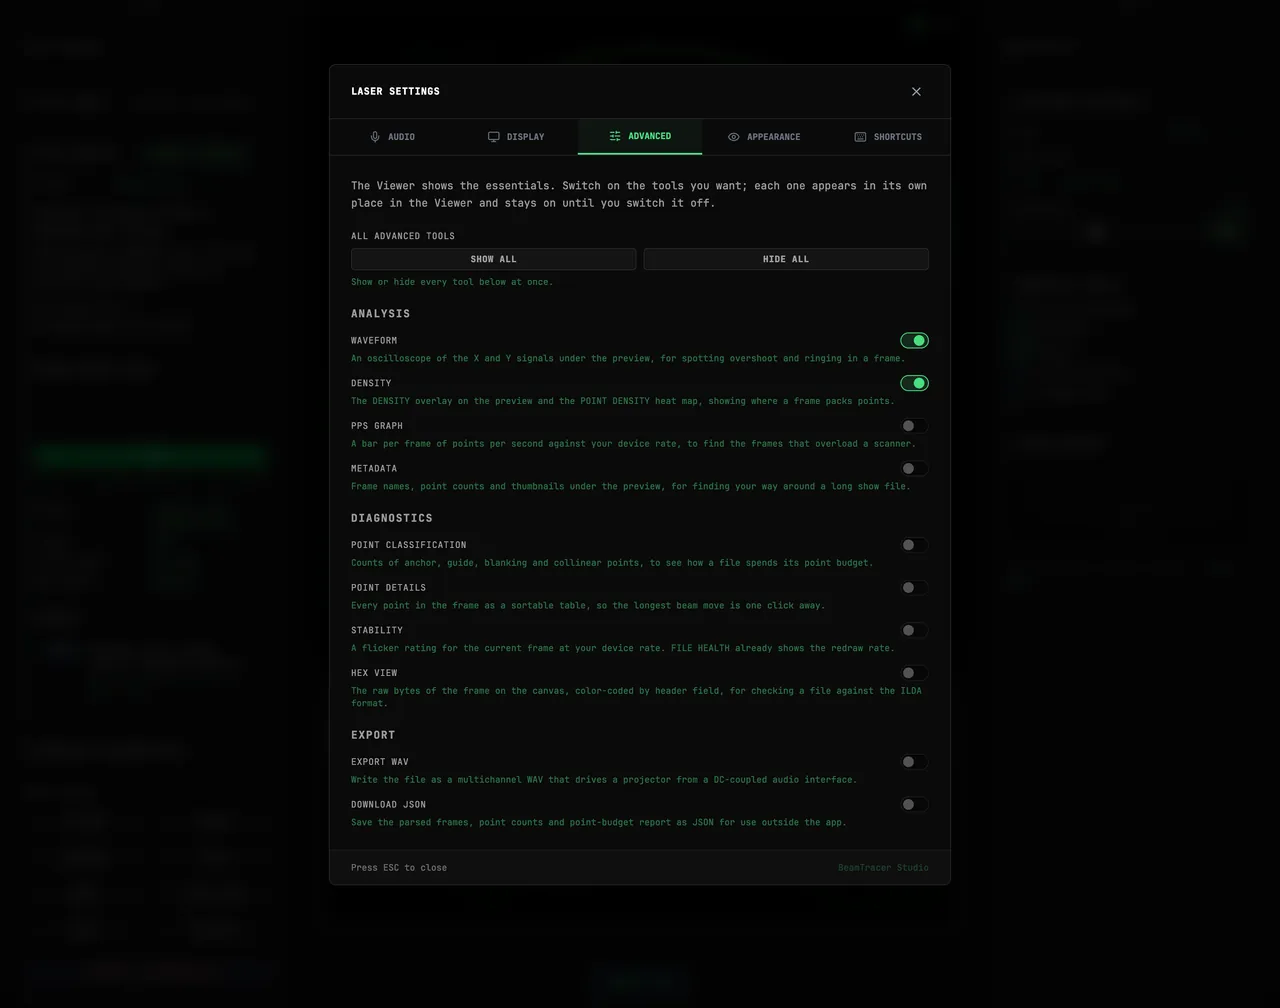
Task: Enable the Export WAV toggle
Action: 914,762
